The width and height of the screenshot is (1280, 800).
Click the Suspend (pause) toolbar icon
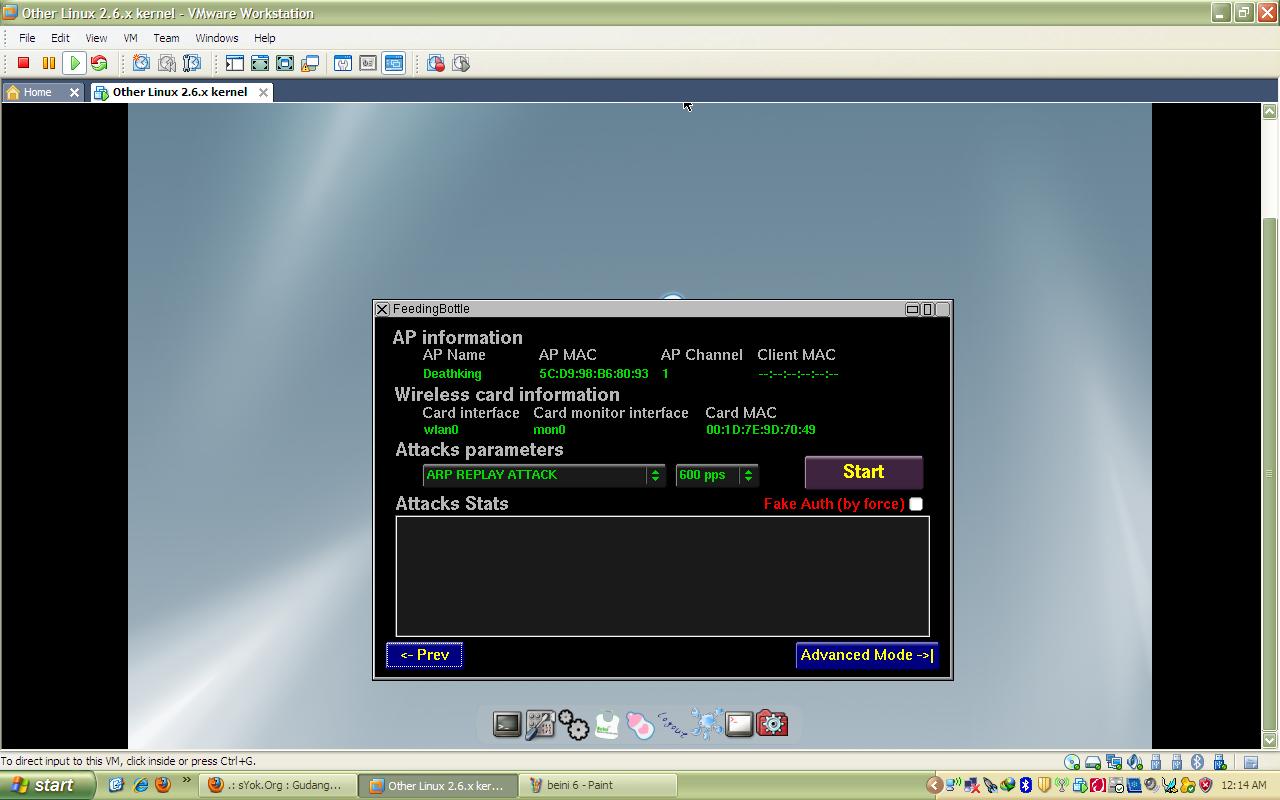(x=49, y=63)
